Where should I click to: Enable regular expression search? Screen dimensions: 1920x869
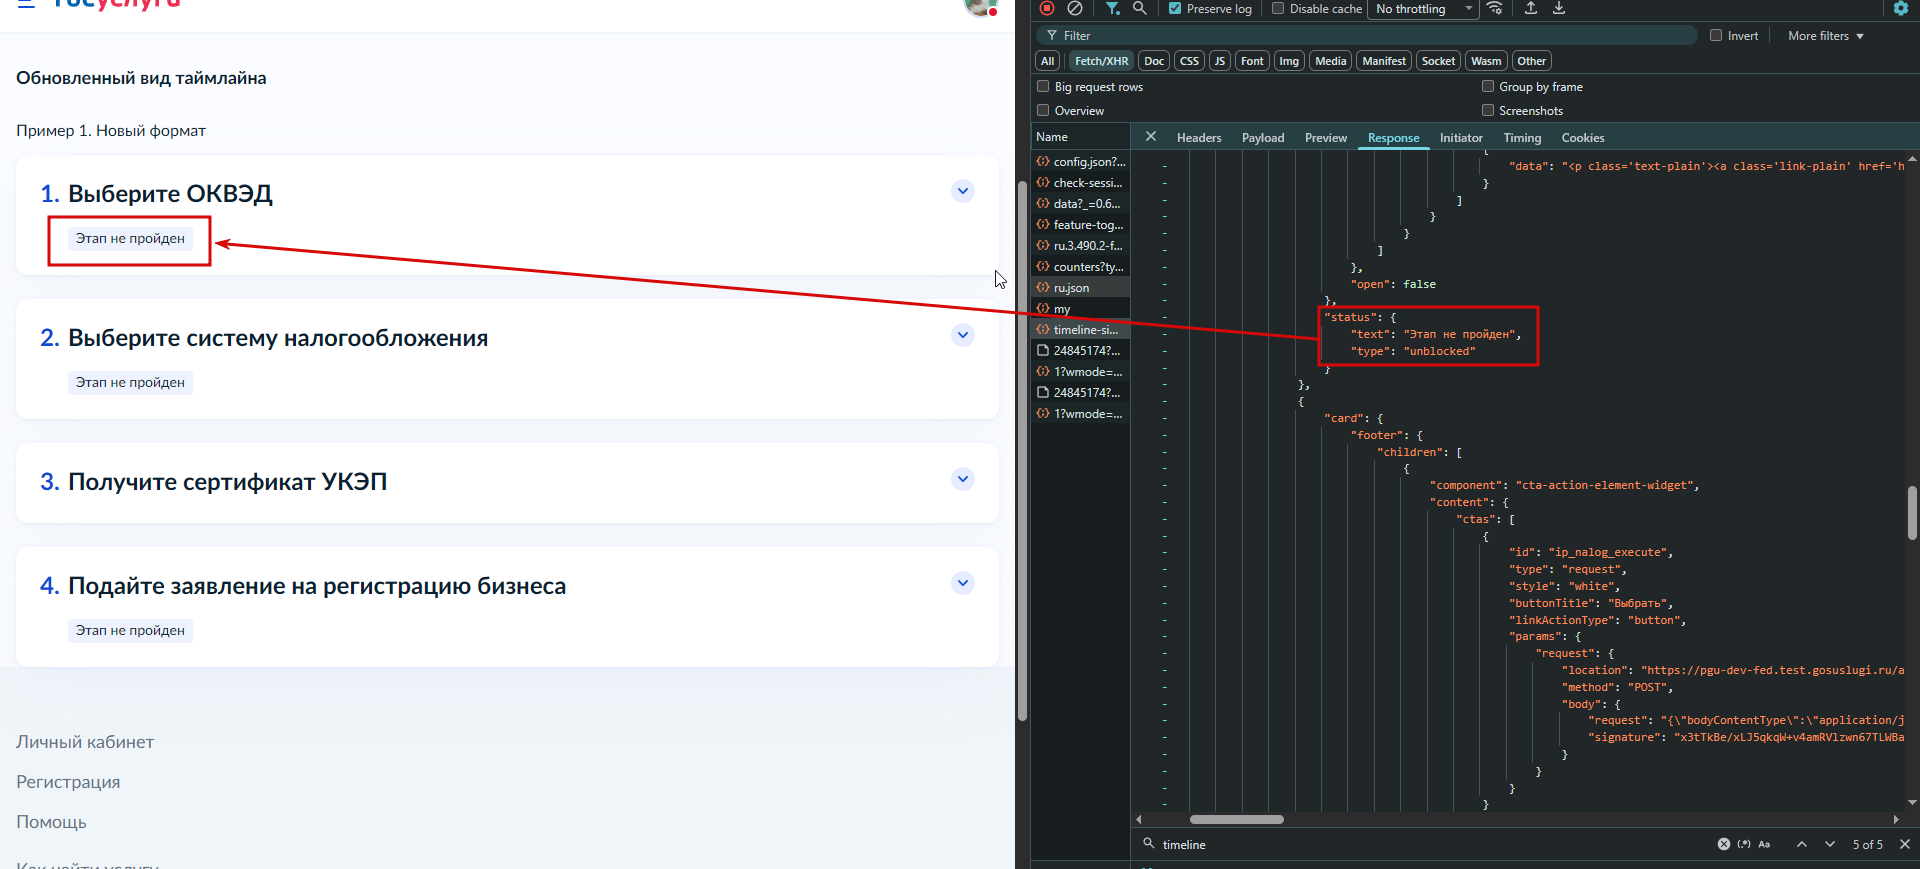[x=1744, y=844]
